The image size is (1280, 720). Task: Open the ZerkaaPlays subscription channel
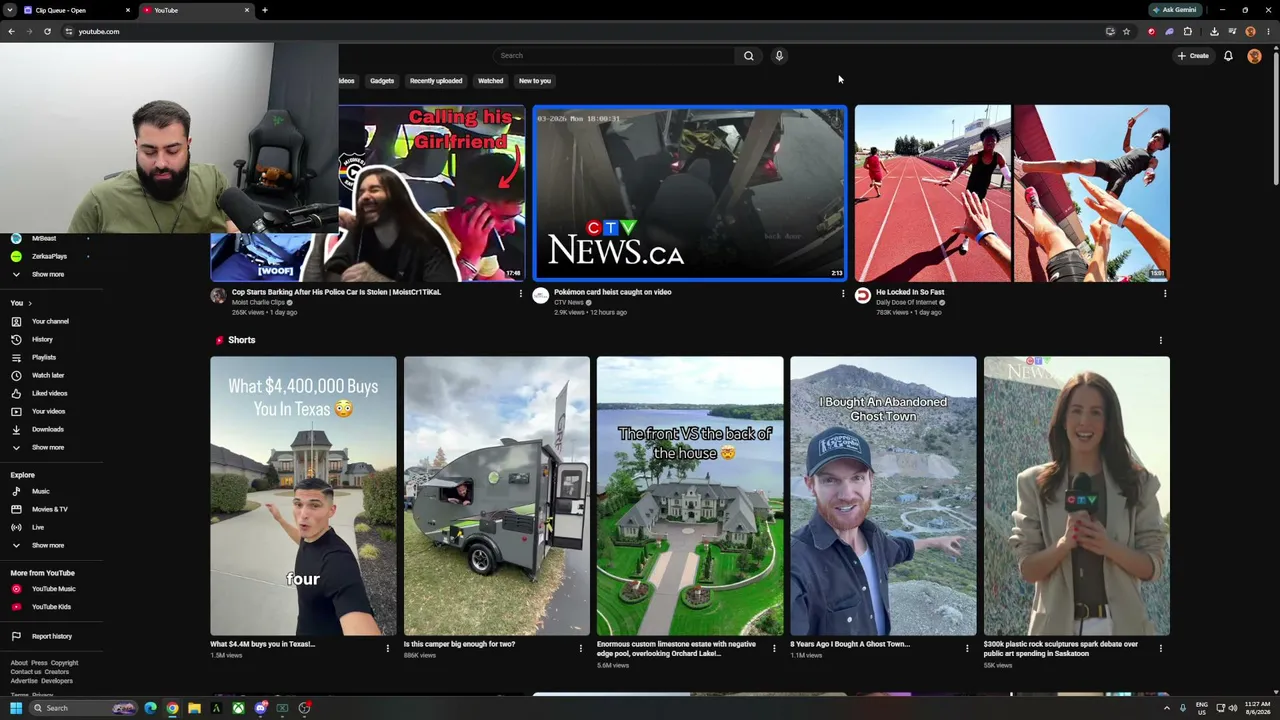coord(50,256)
